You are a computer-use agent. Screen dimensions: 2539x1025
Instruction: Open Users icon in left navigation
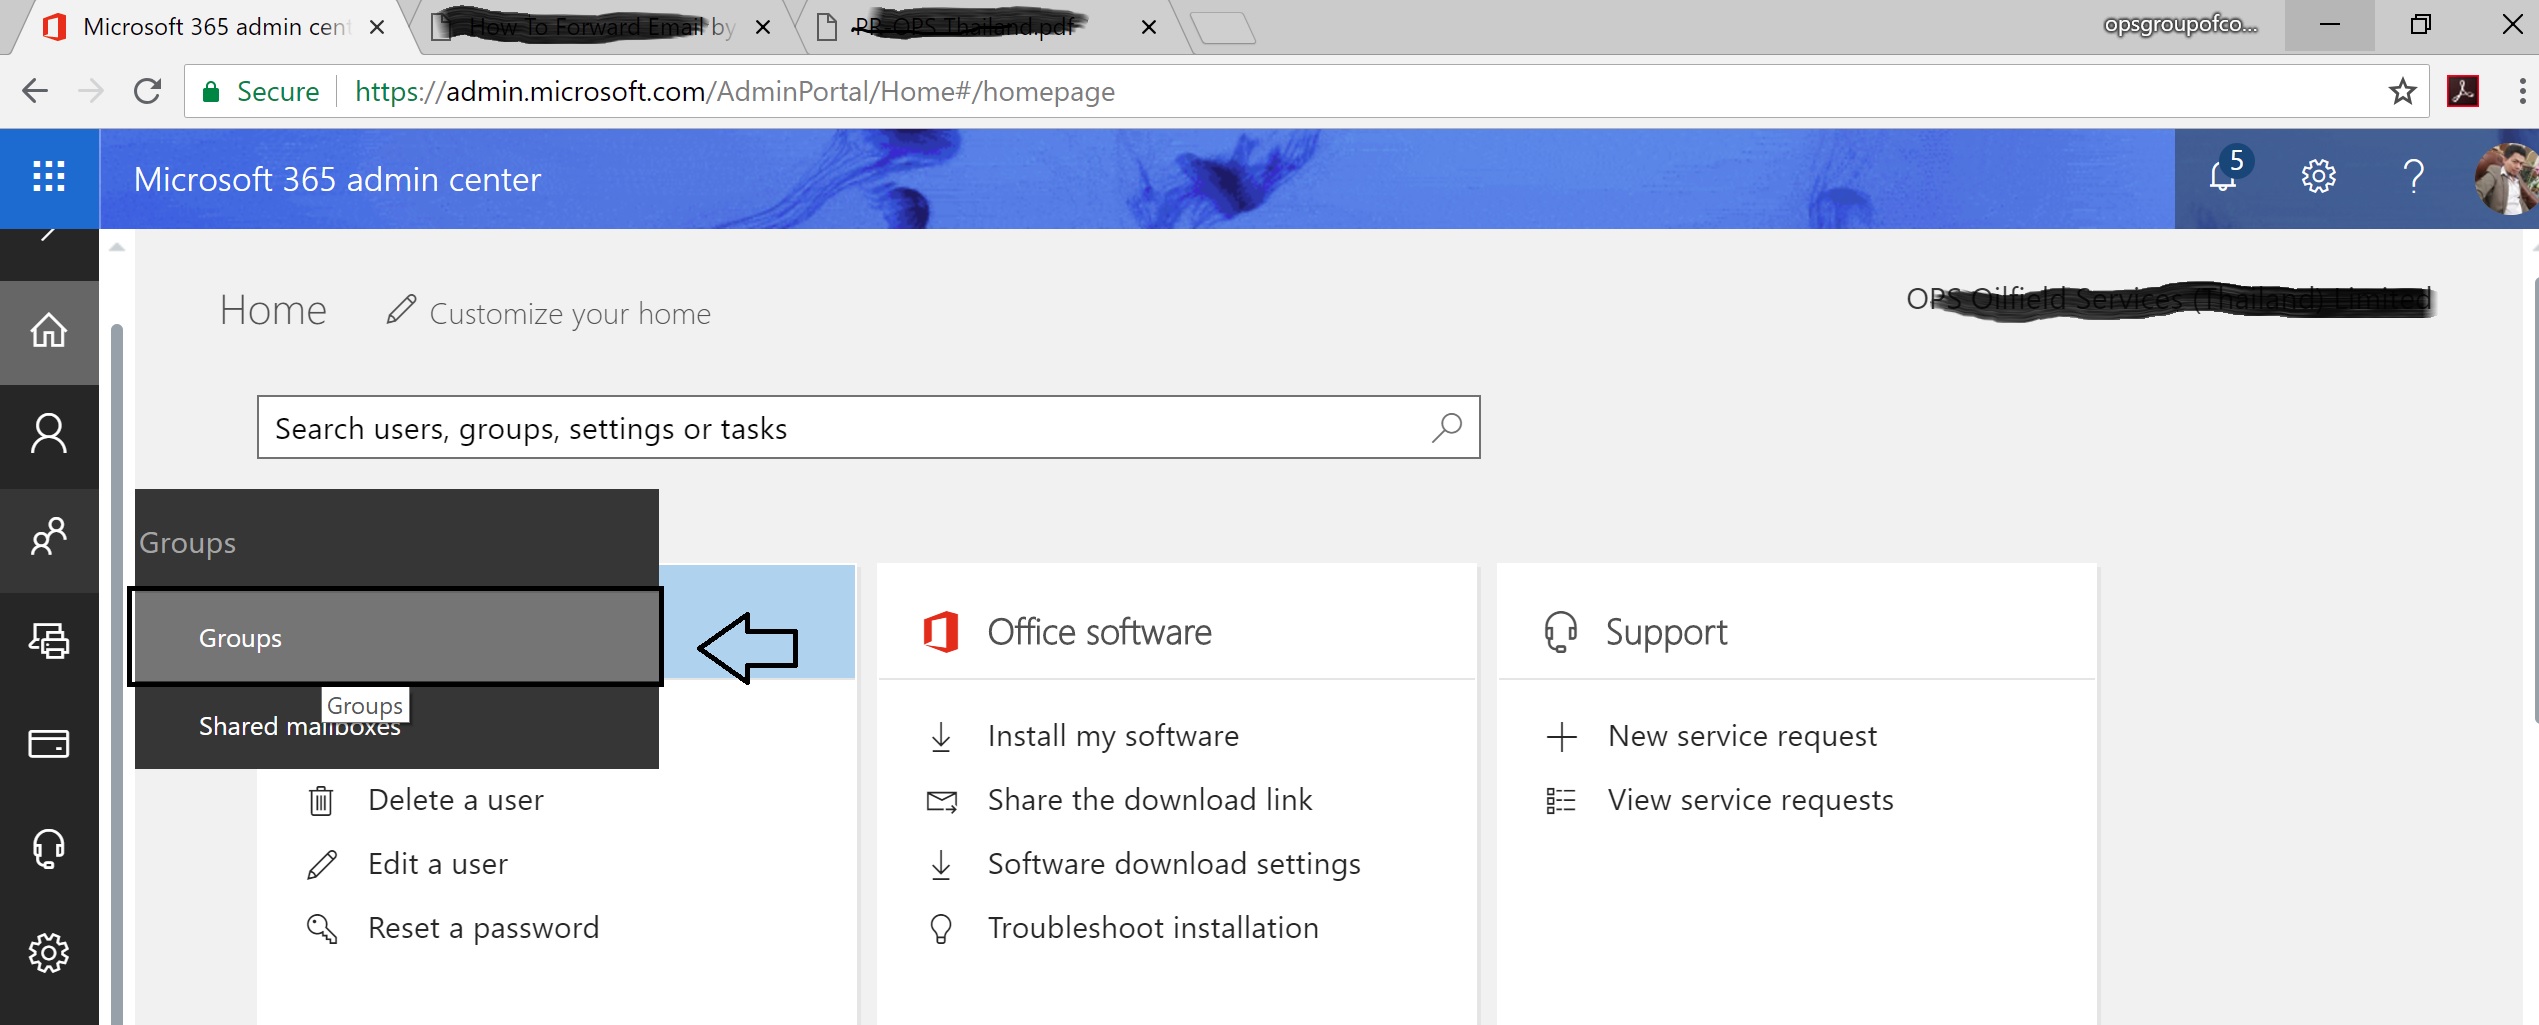(x=49, y=434)
